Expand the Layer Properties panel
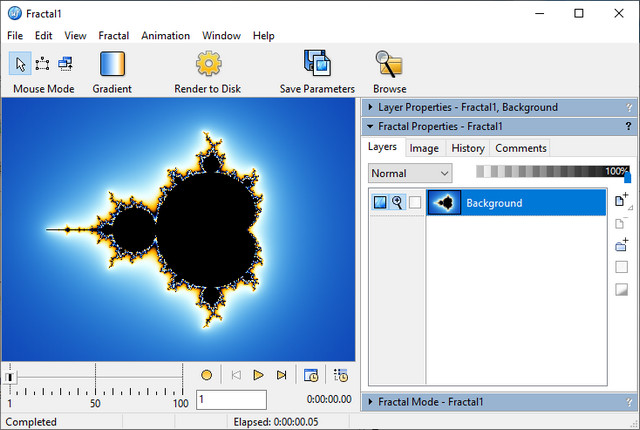The image size is (640, 430). [x=371, y=107]
